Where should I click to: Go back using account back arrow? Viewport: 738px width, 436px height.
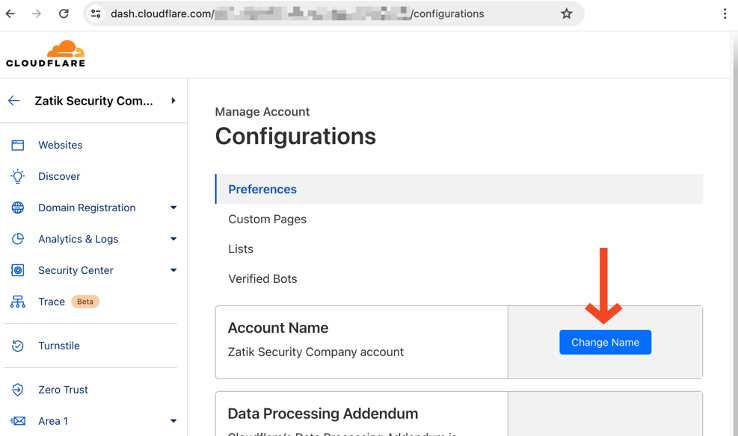(14, 100)
